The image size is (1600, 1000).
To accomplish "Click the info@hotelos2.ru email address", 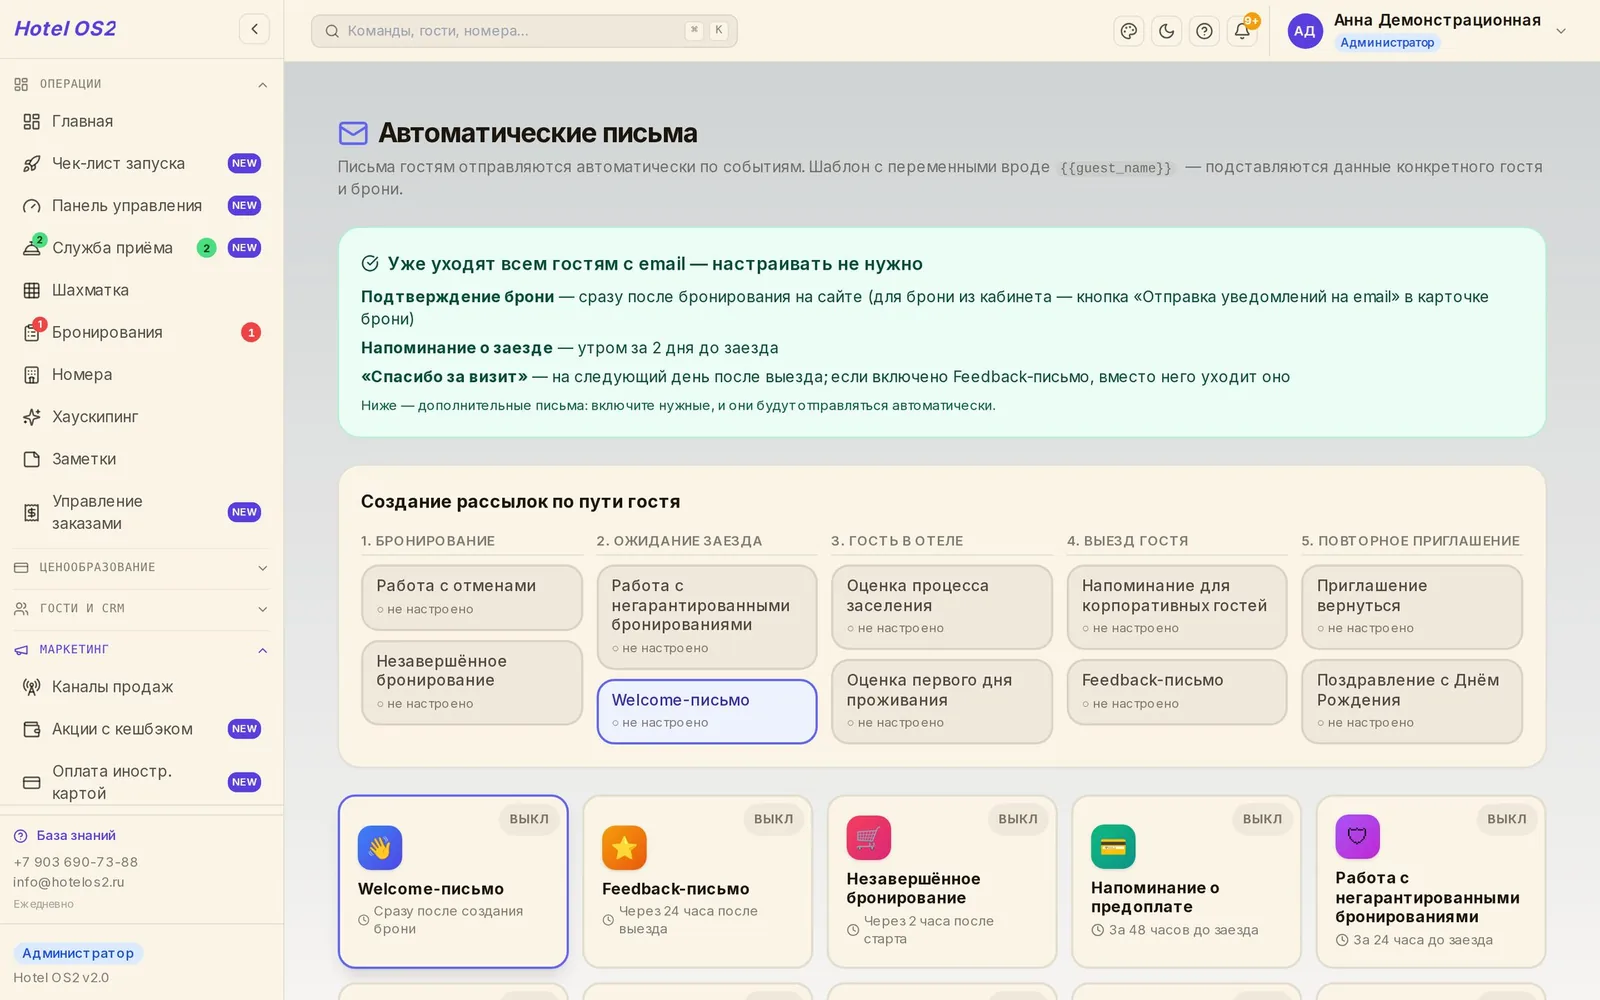I will tap(69, 882).
